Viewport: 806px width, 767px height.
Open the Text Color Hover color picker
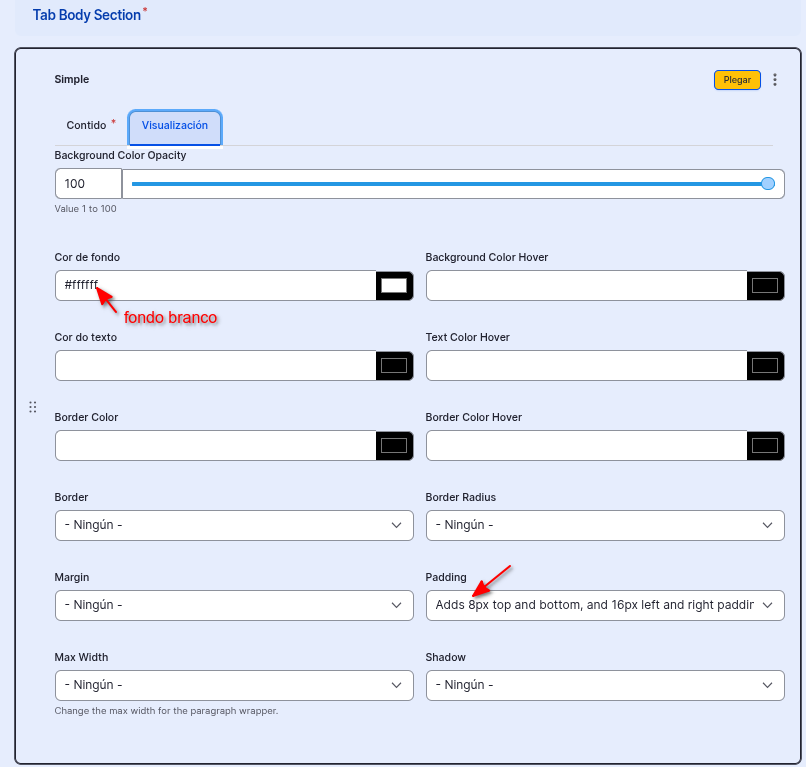(765, 366)
